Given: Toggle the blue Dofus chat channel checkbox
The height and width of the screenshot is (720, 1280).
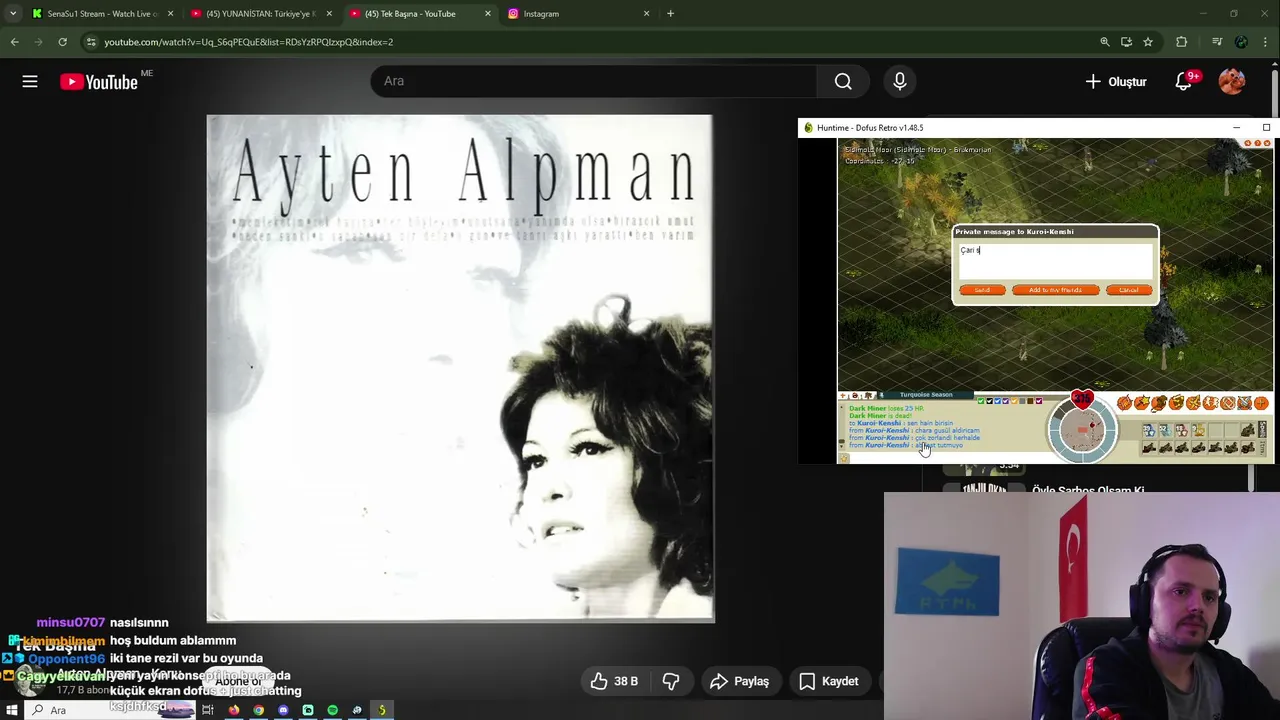Looking at the screenshot, I should [997, 401].
